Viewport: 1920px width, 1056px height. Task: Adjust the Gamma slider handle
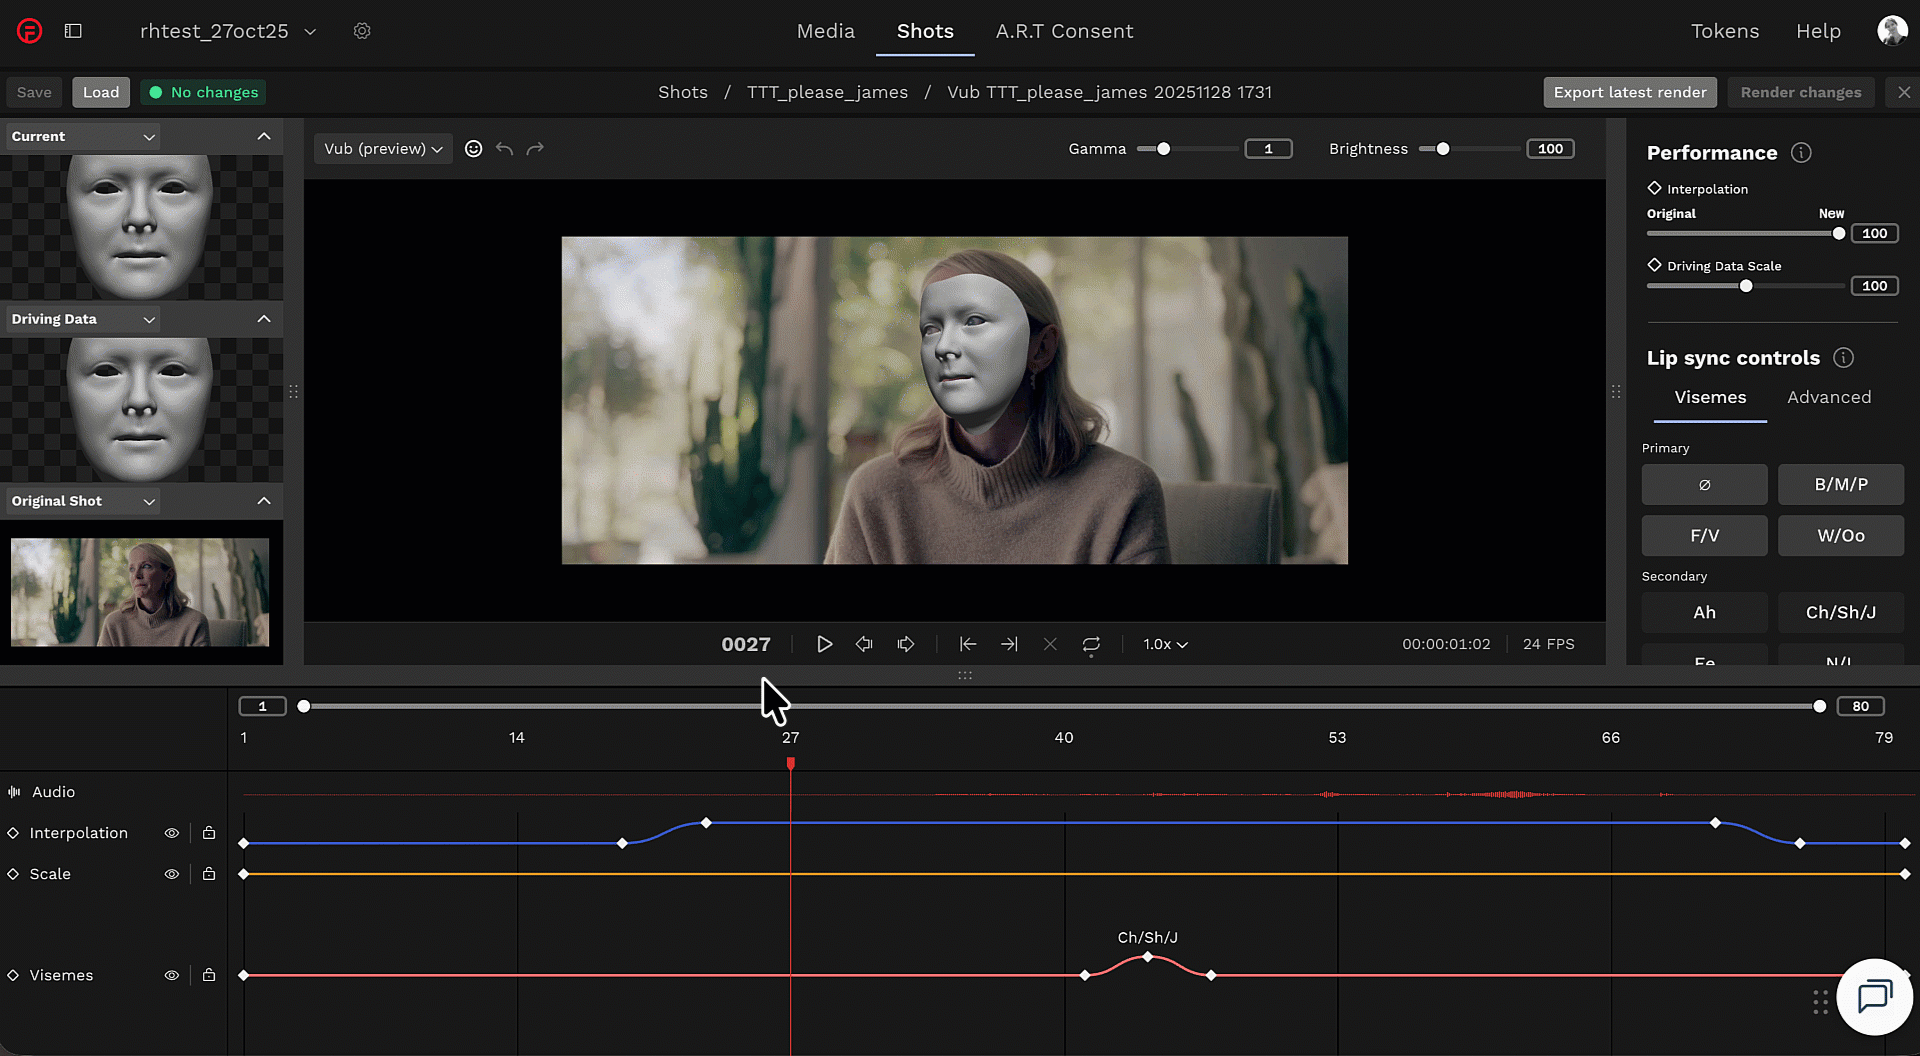[x=1163, y=149]
